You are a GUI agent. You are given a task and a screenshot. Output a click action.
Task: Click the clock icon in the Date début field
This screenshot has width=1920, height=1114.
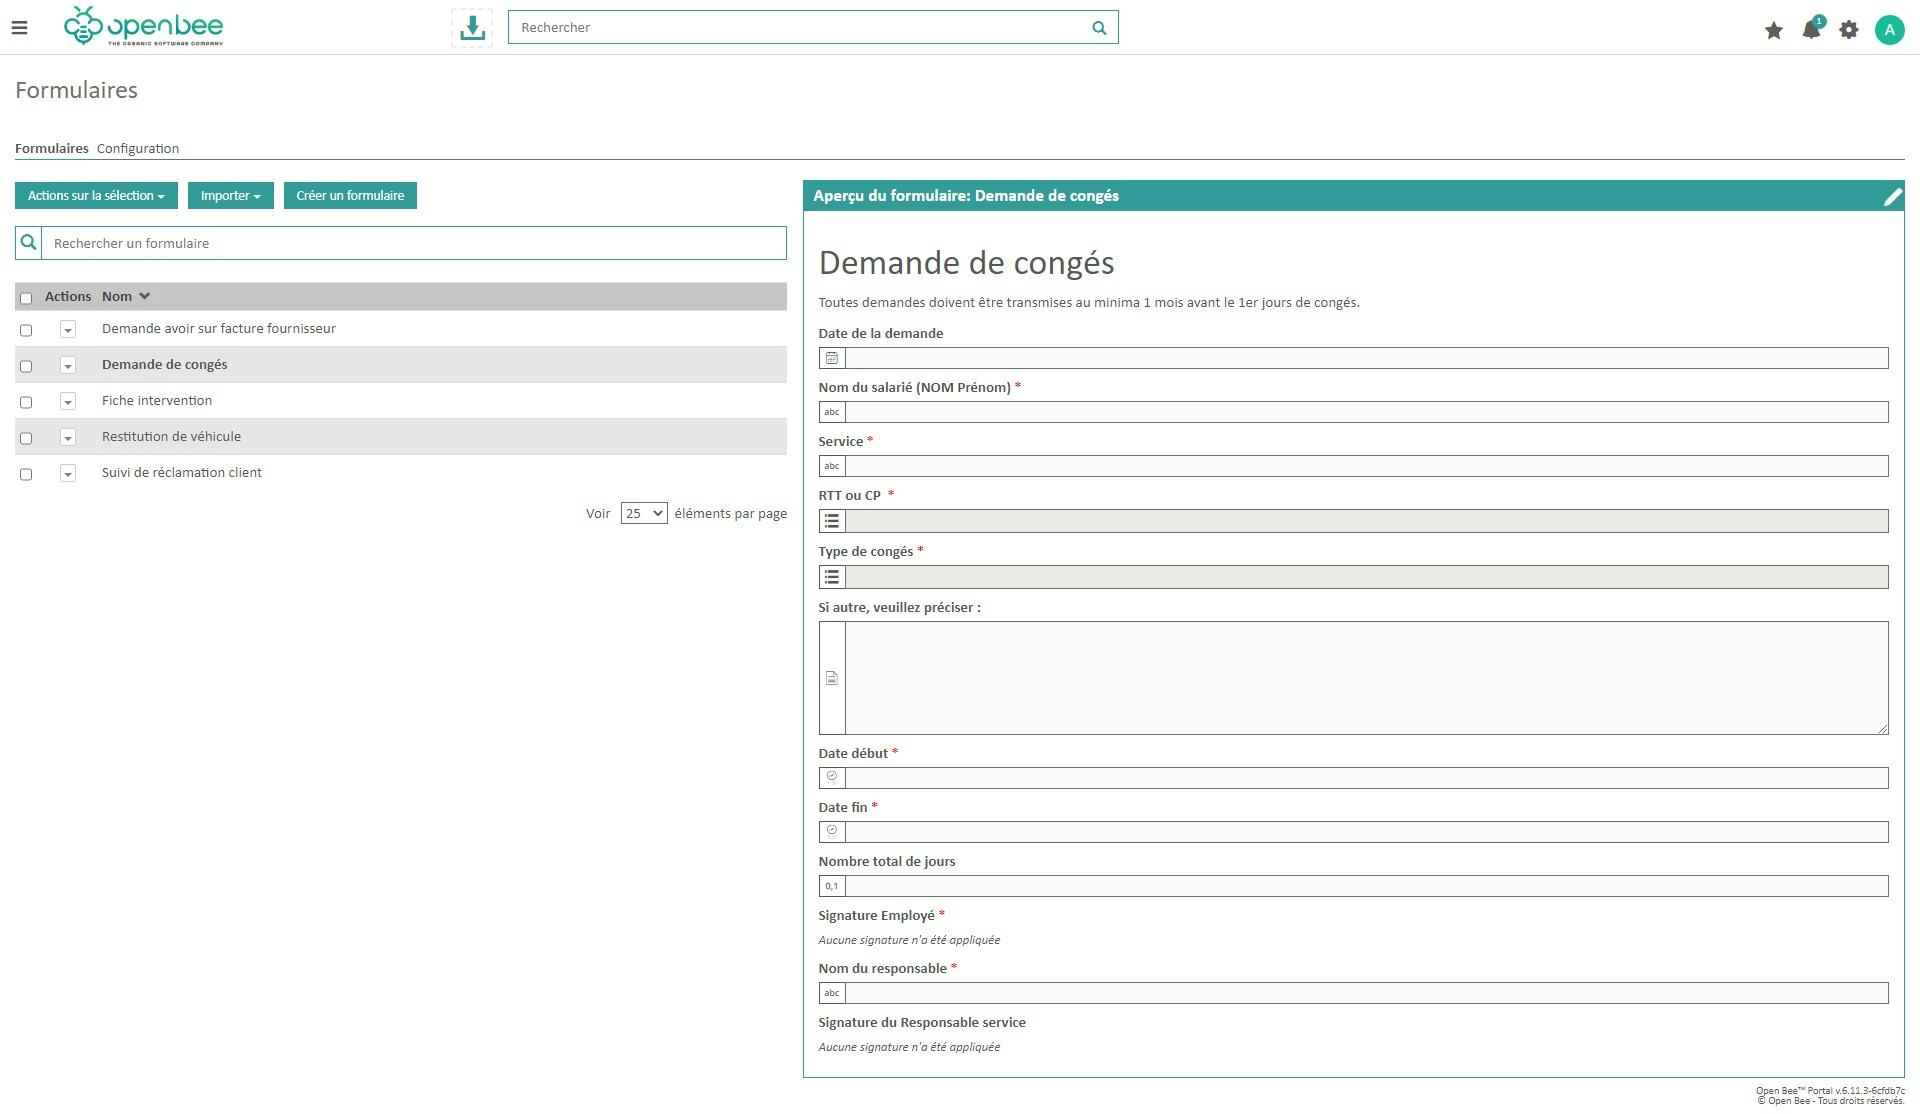tap(832, 777)
